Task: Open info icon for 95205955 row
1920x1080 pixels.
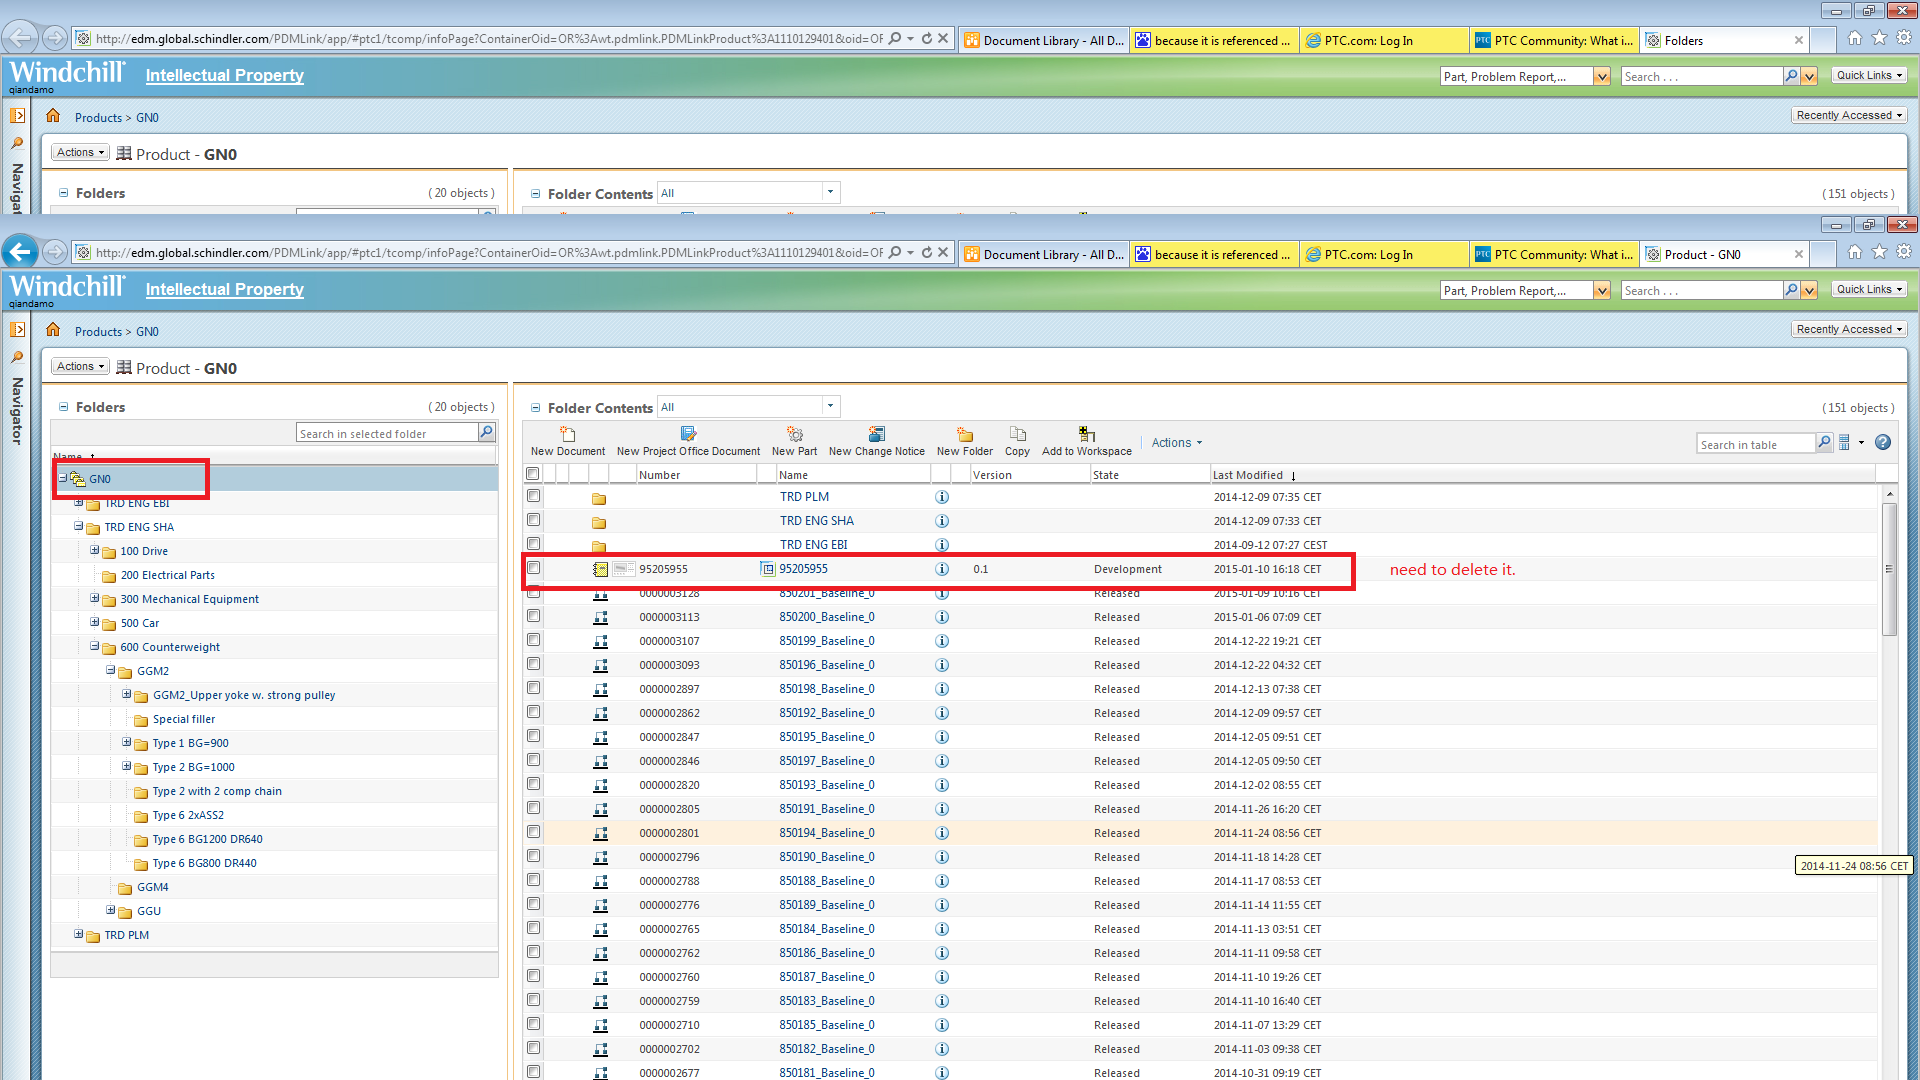Action: (941, 569)
